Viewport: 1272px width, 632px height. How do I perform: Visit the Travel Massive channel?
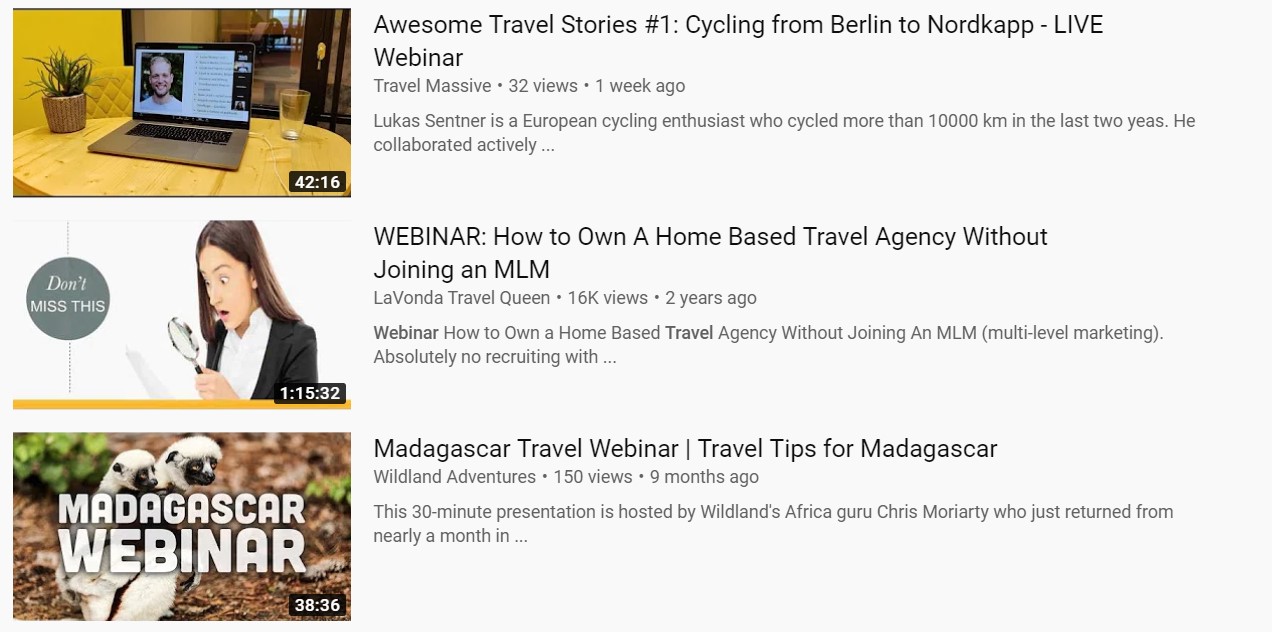[x=432, y=86]
